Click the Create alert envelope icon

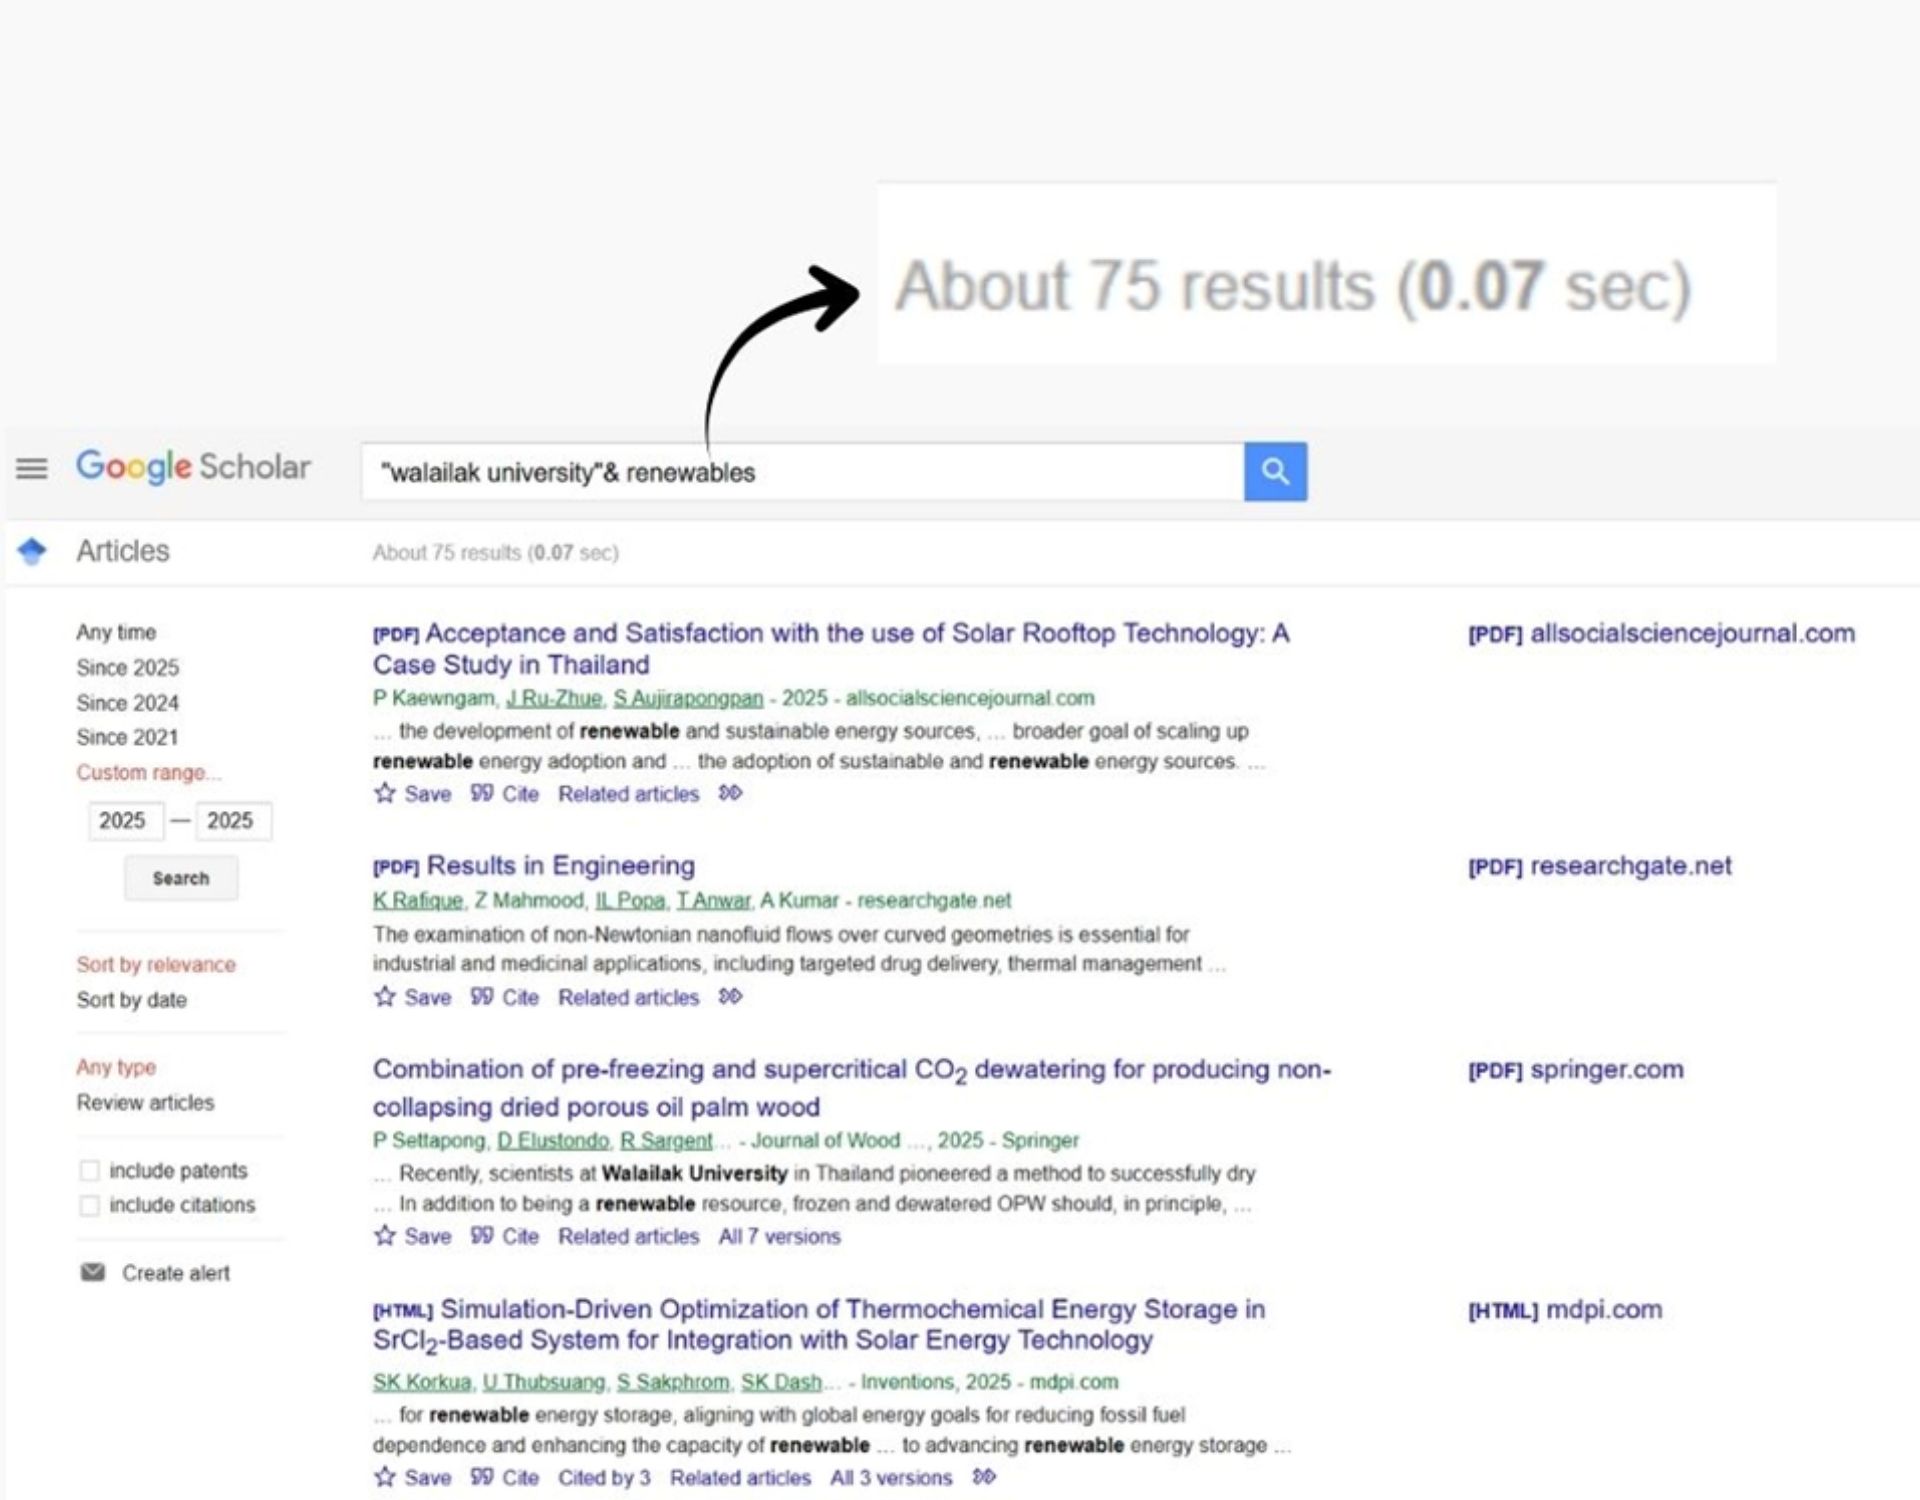tap(93, 1272)
